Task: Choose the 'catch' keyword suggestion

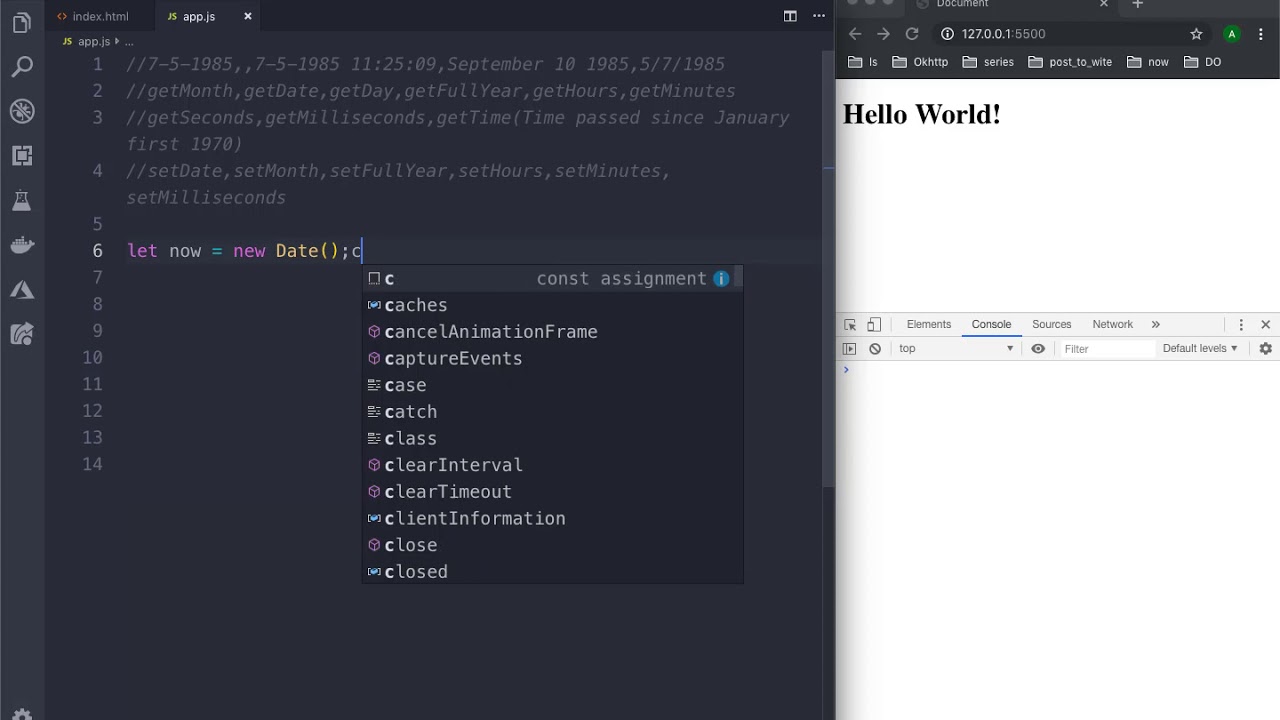Action: (552, 412)
